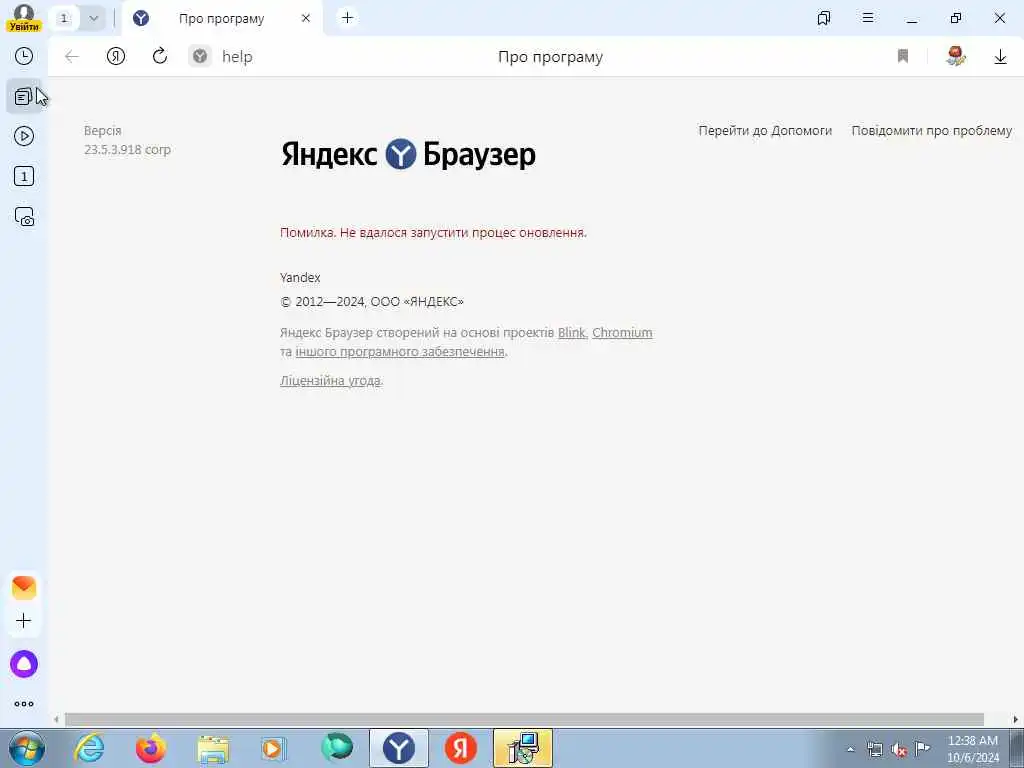
Task: Open 'Перейти до Допомоги' link
Action: click(765, 131)
